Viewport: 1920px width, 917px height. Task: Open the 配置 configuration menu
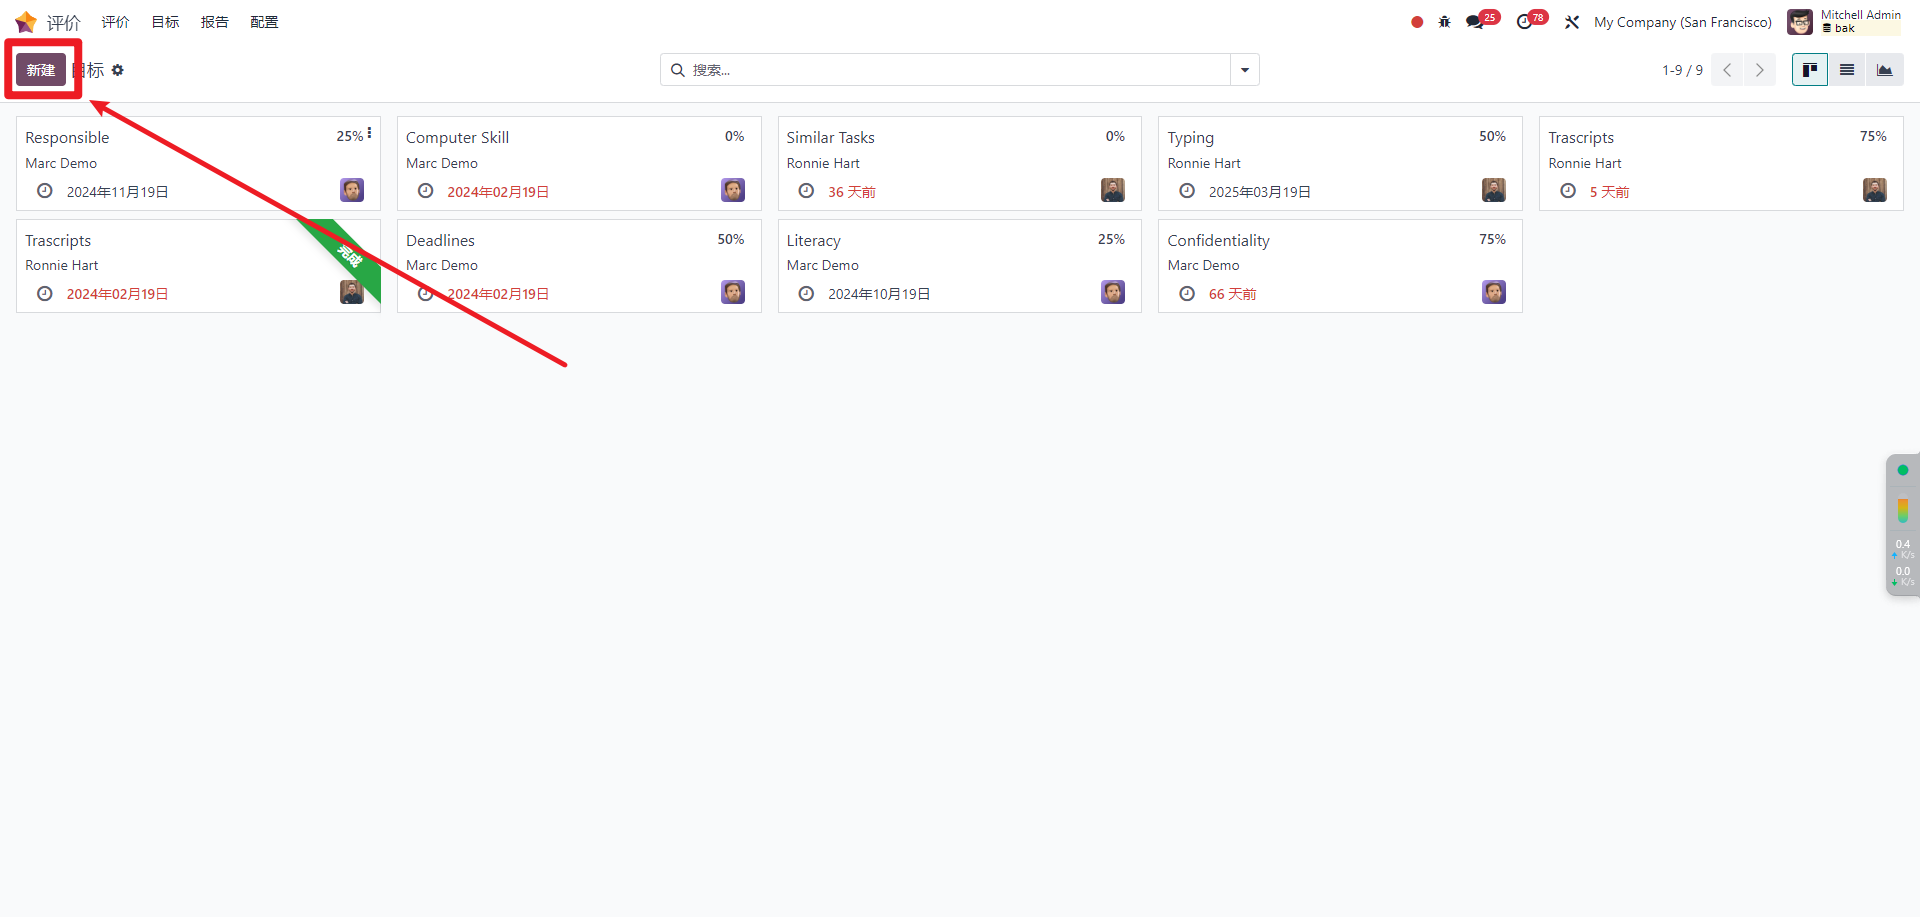point(264,22)
